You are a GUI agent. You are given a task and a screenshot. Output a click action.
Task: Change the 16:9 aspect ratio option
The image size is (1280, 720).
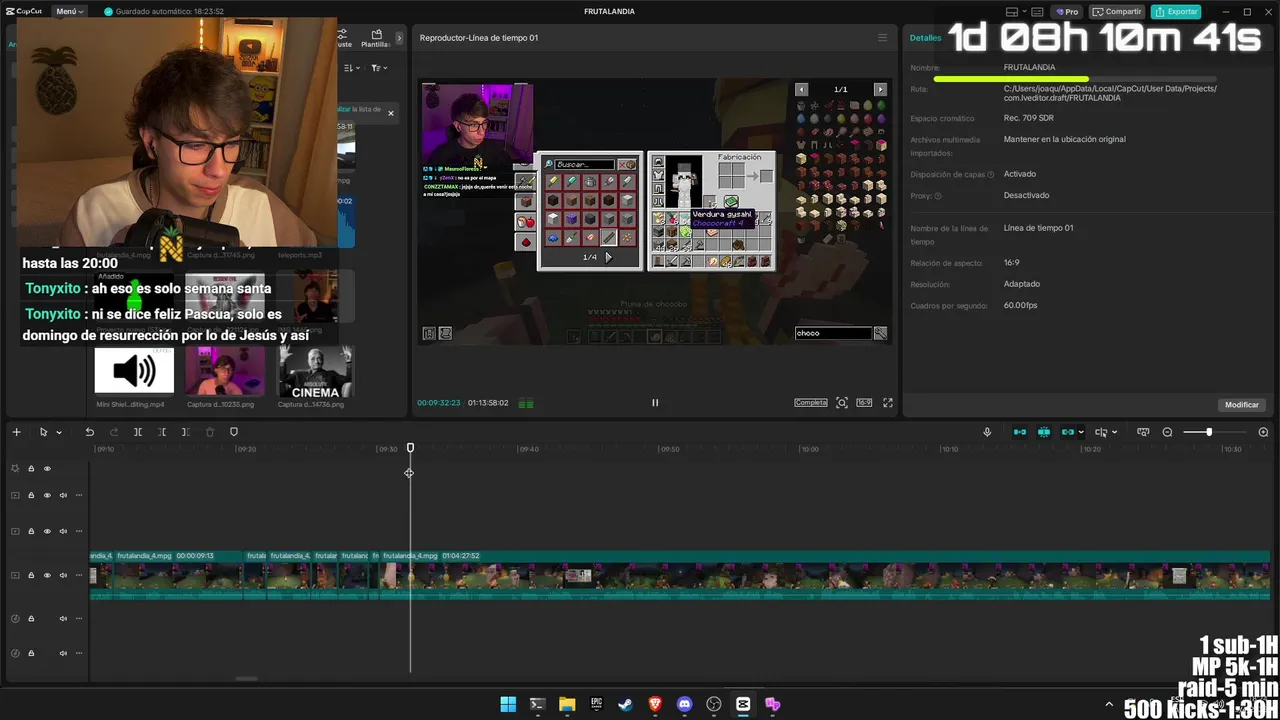tap(864, 403)
